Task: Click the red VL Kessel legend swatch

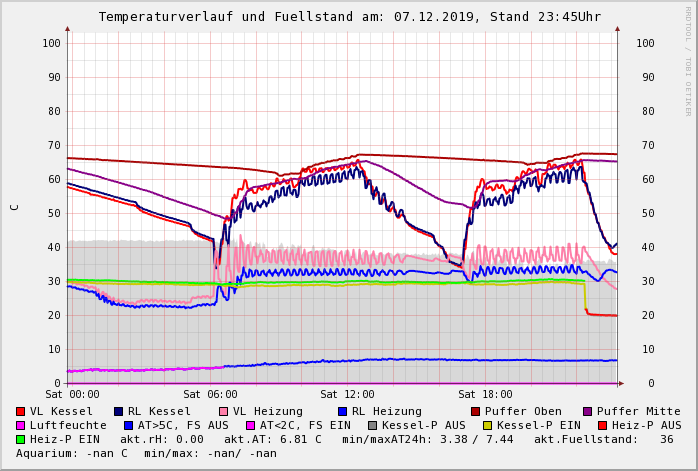Action: (20, 411)
